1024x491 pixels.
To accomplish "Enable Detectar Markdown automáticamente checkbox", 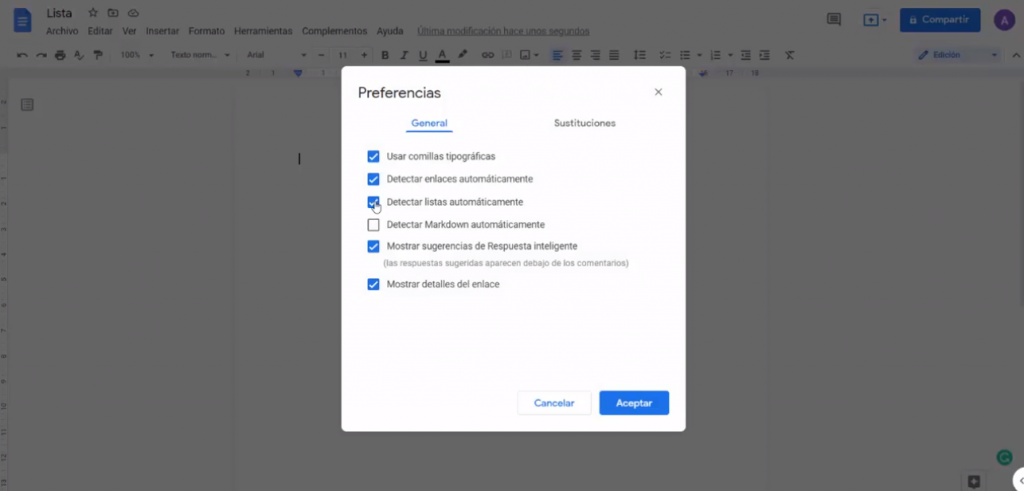I will [x=373, y=225].
